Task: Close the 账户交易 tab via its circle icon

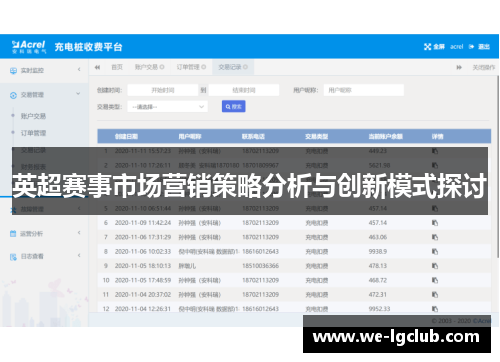Action: [162, 67]
